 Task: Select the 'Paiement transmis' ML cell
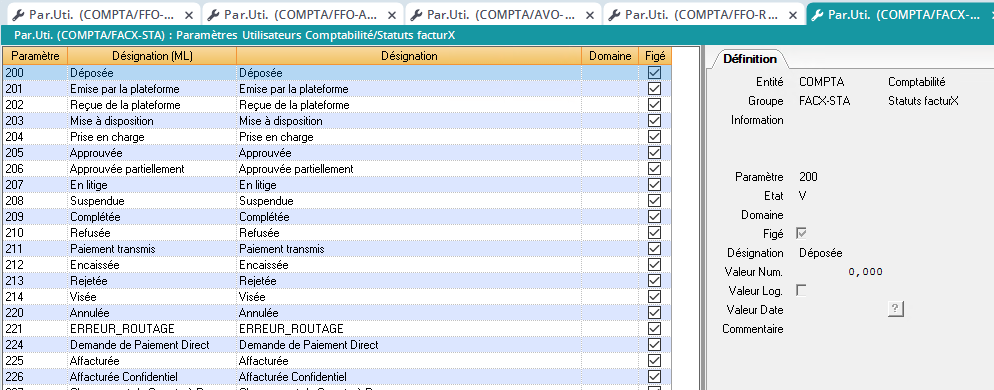tap(152, 249)
